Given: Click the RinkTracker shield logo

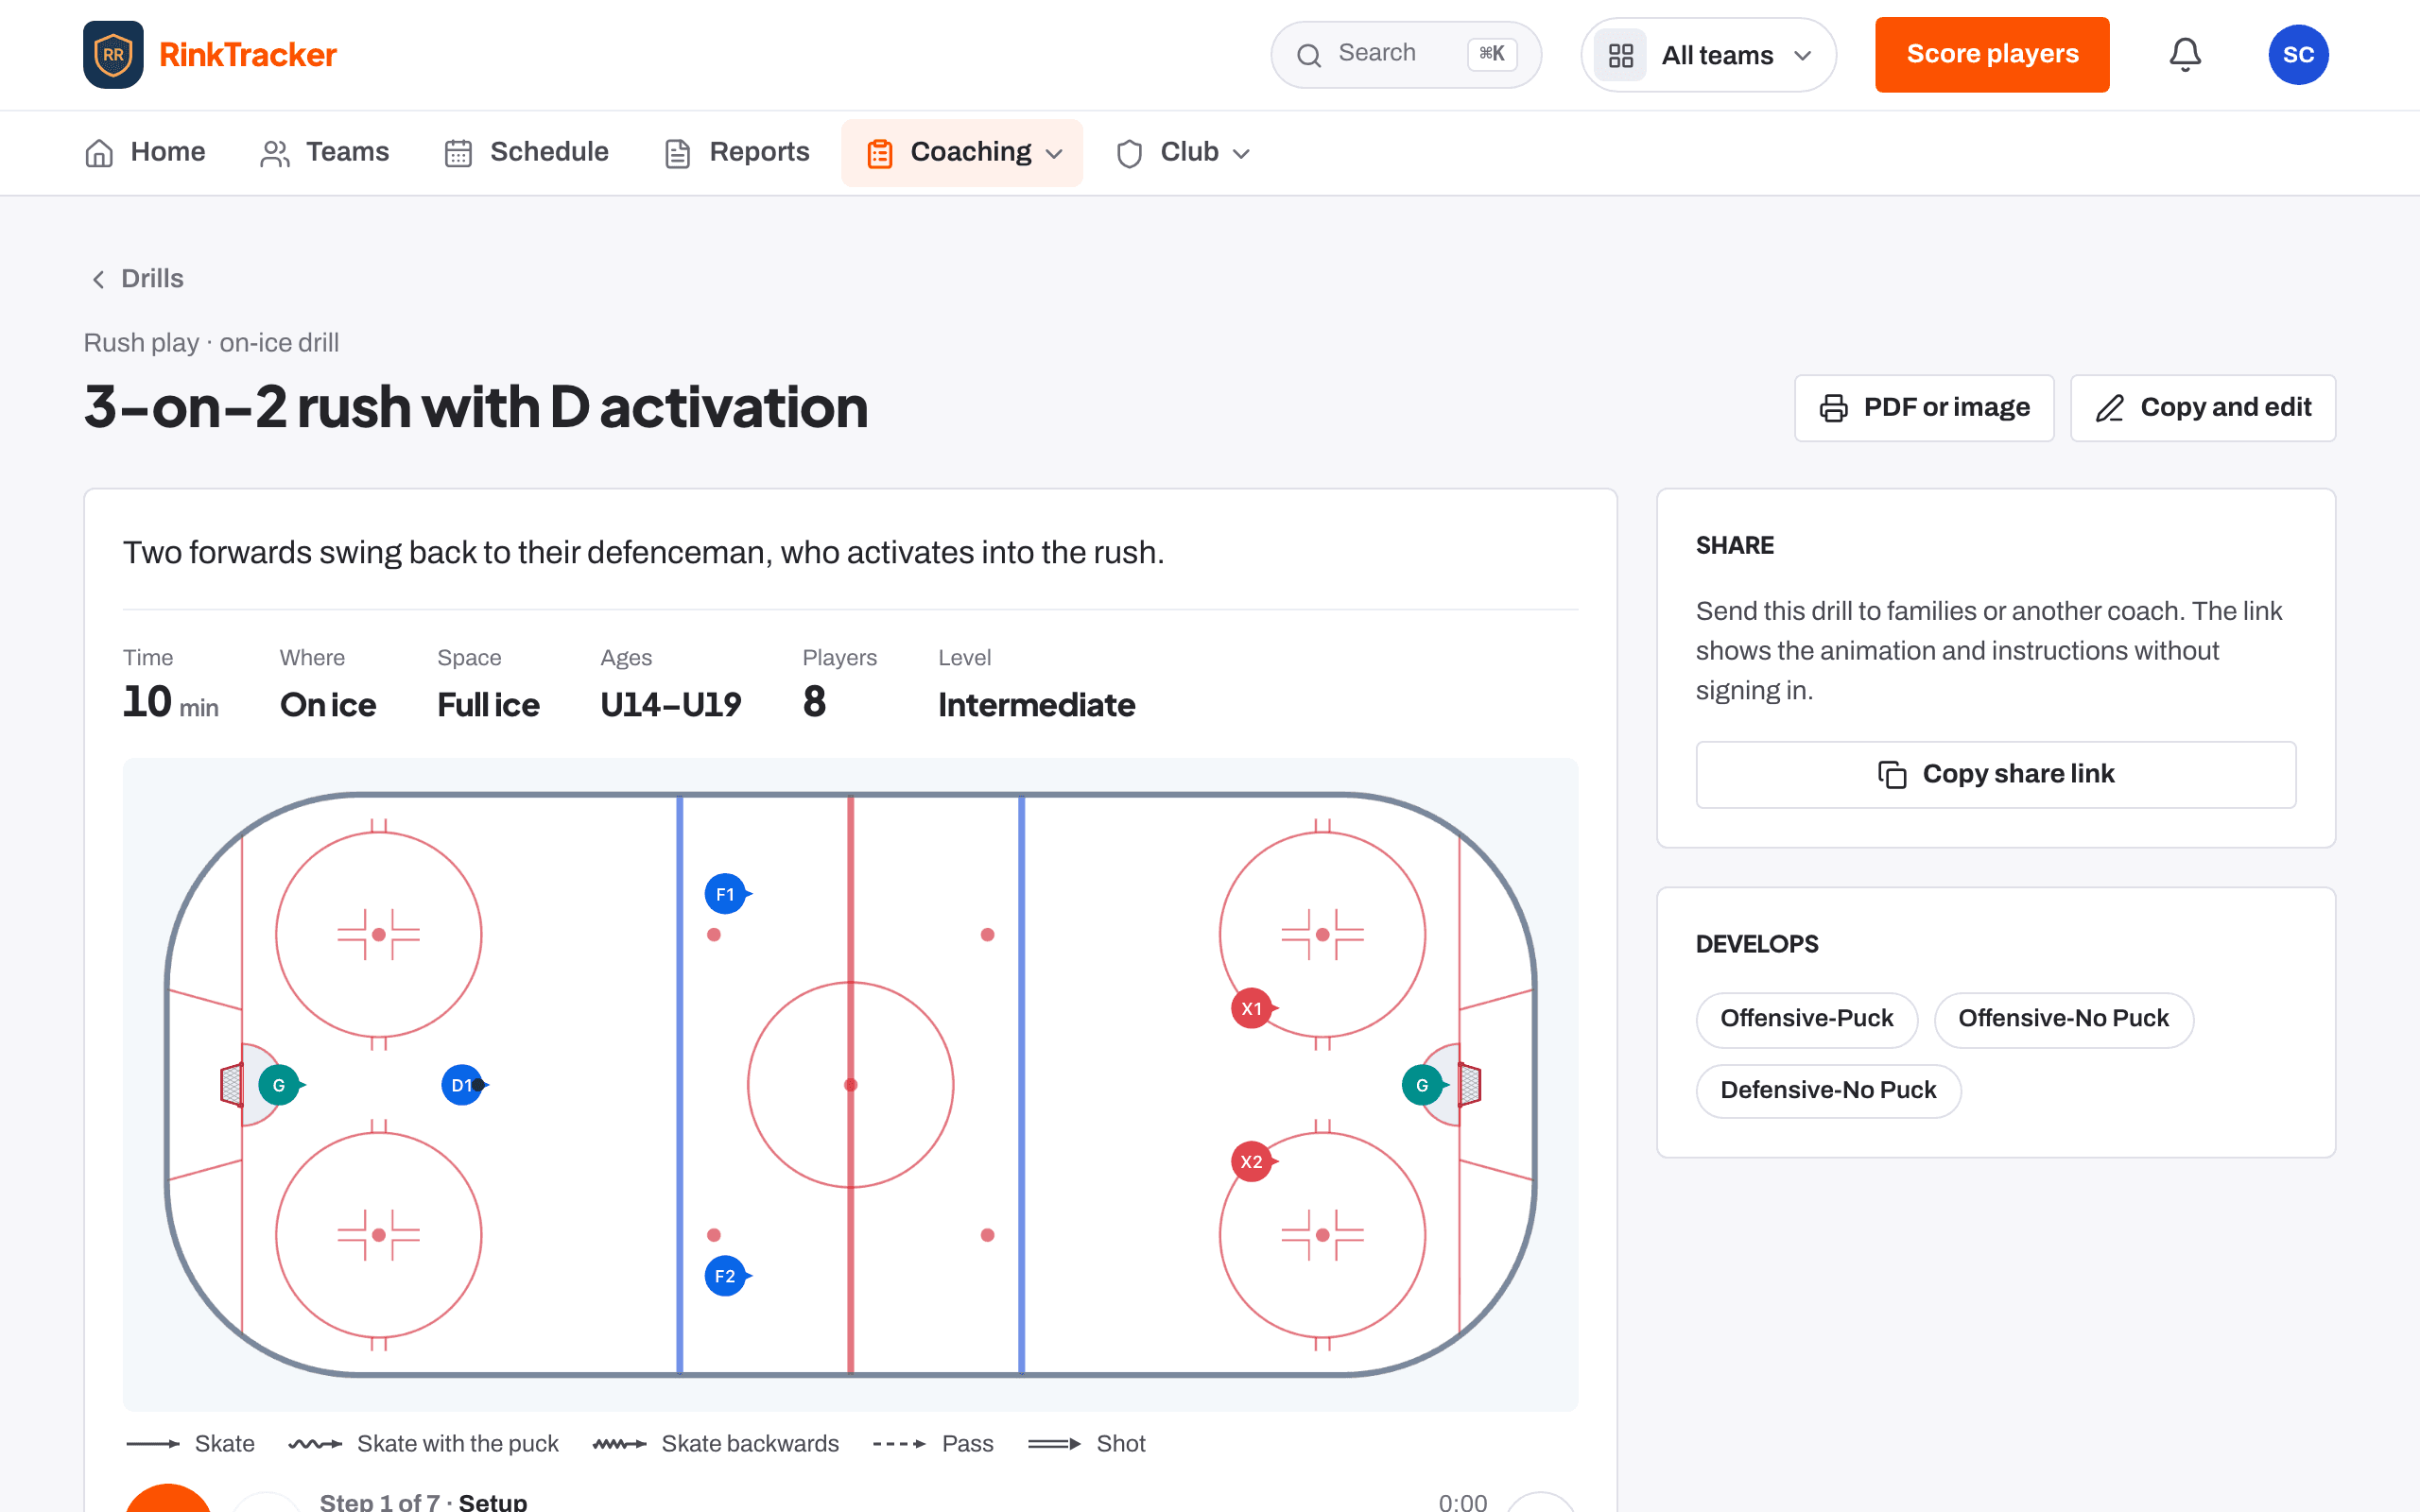Looking at the screenshot, I should [113, 55].
